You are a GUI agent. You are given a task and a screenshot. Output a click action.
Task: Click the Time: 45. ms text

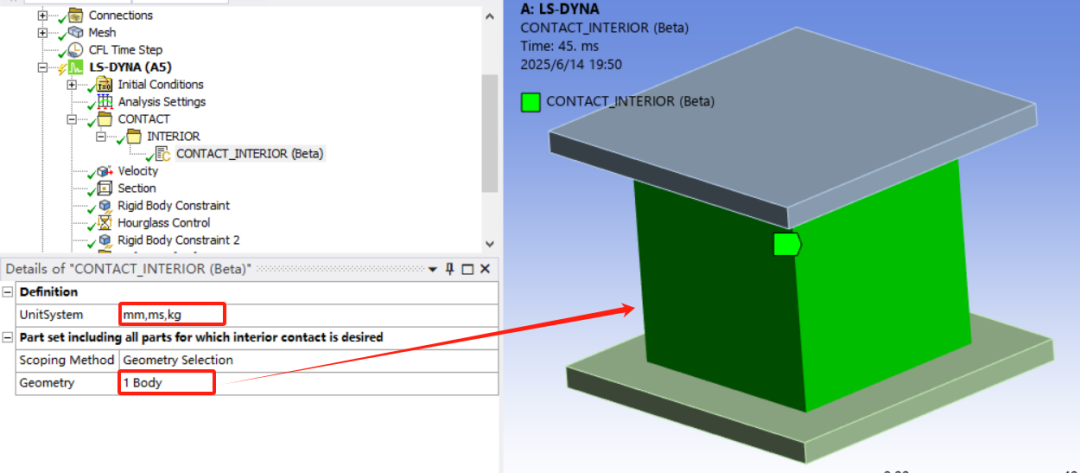point(559,46)
